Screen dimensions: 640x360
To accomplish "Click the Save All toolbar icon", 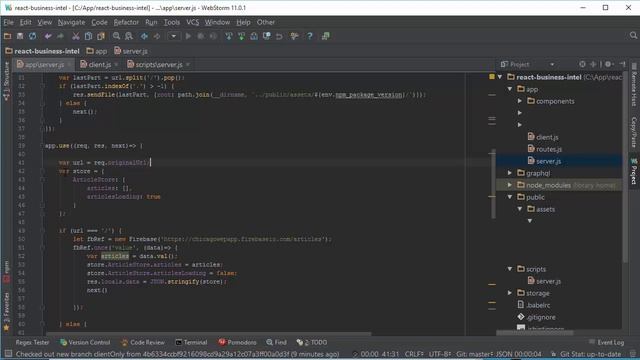I will [20, 36].
